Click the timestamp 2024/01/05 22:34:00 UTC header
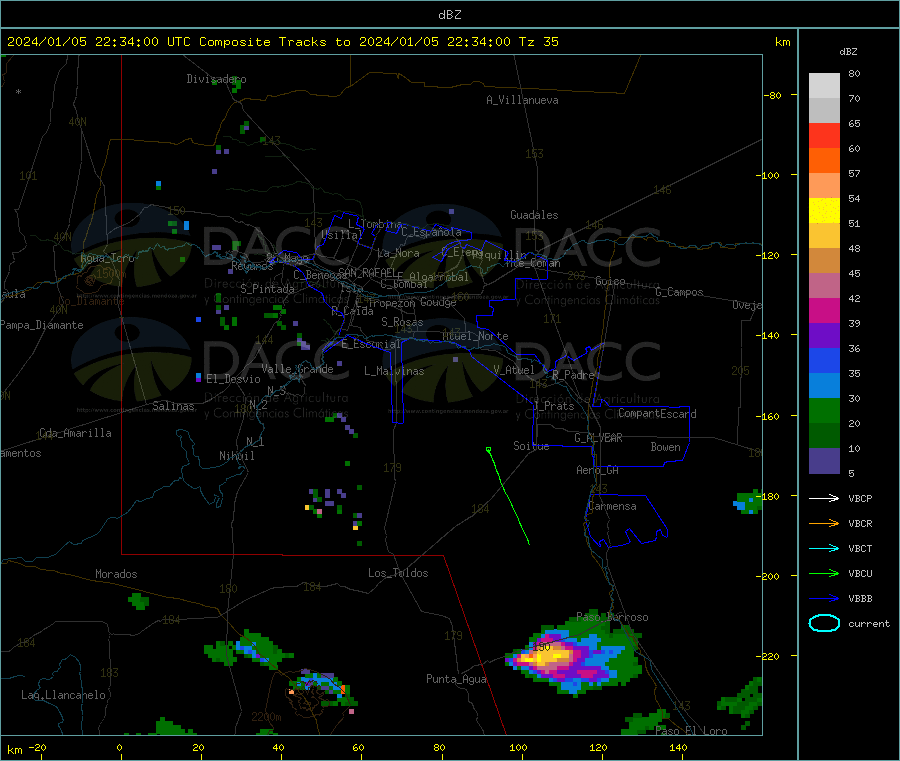900x761 pixels. point(99,42)
